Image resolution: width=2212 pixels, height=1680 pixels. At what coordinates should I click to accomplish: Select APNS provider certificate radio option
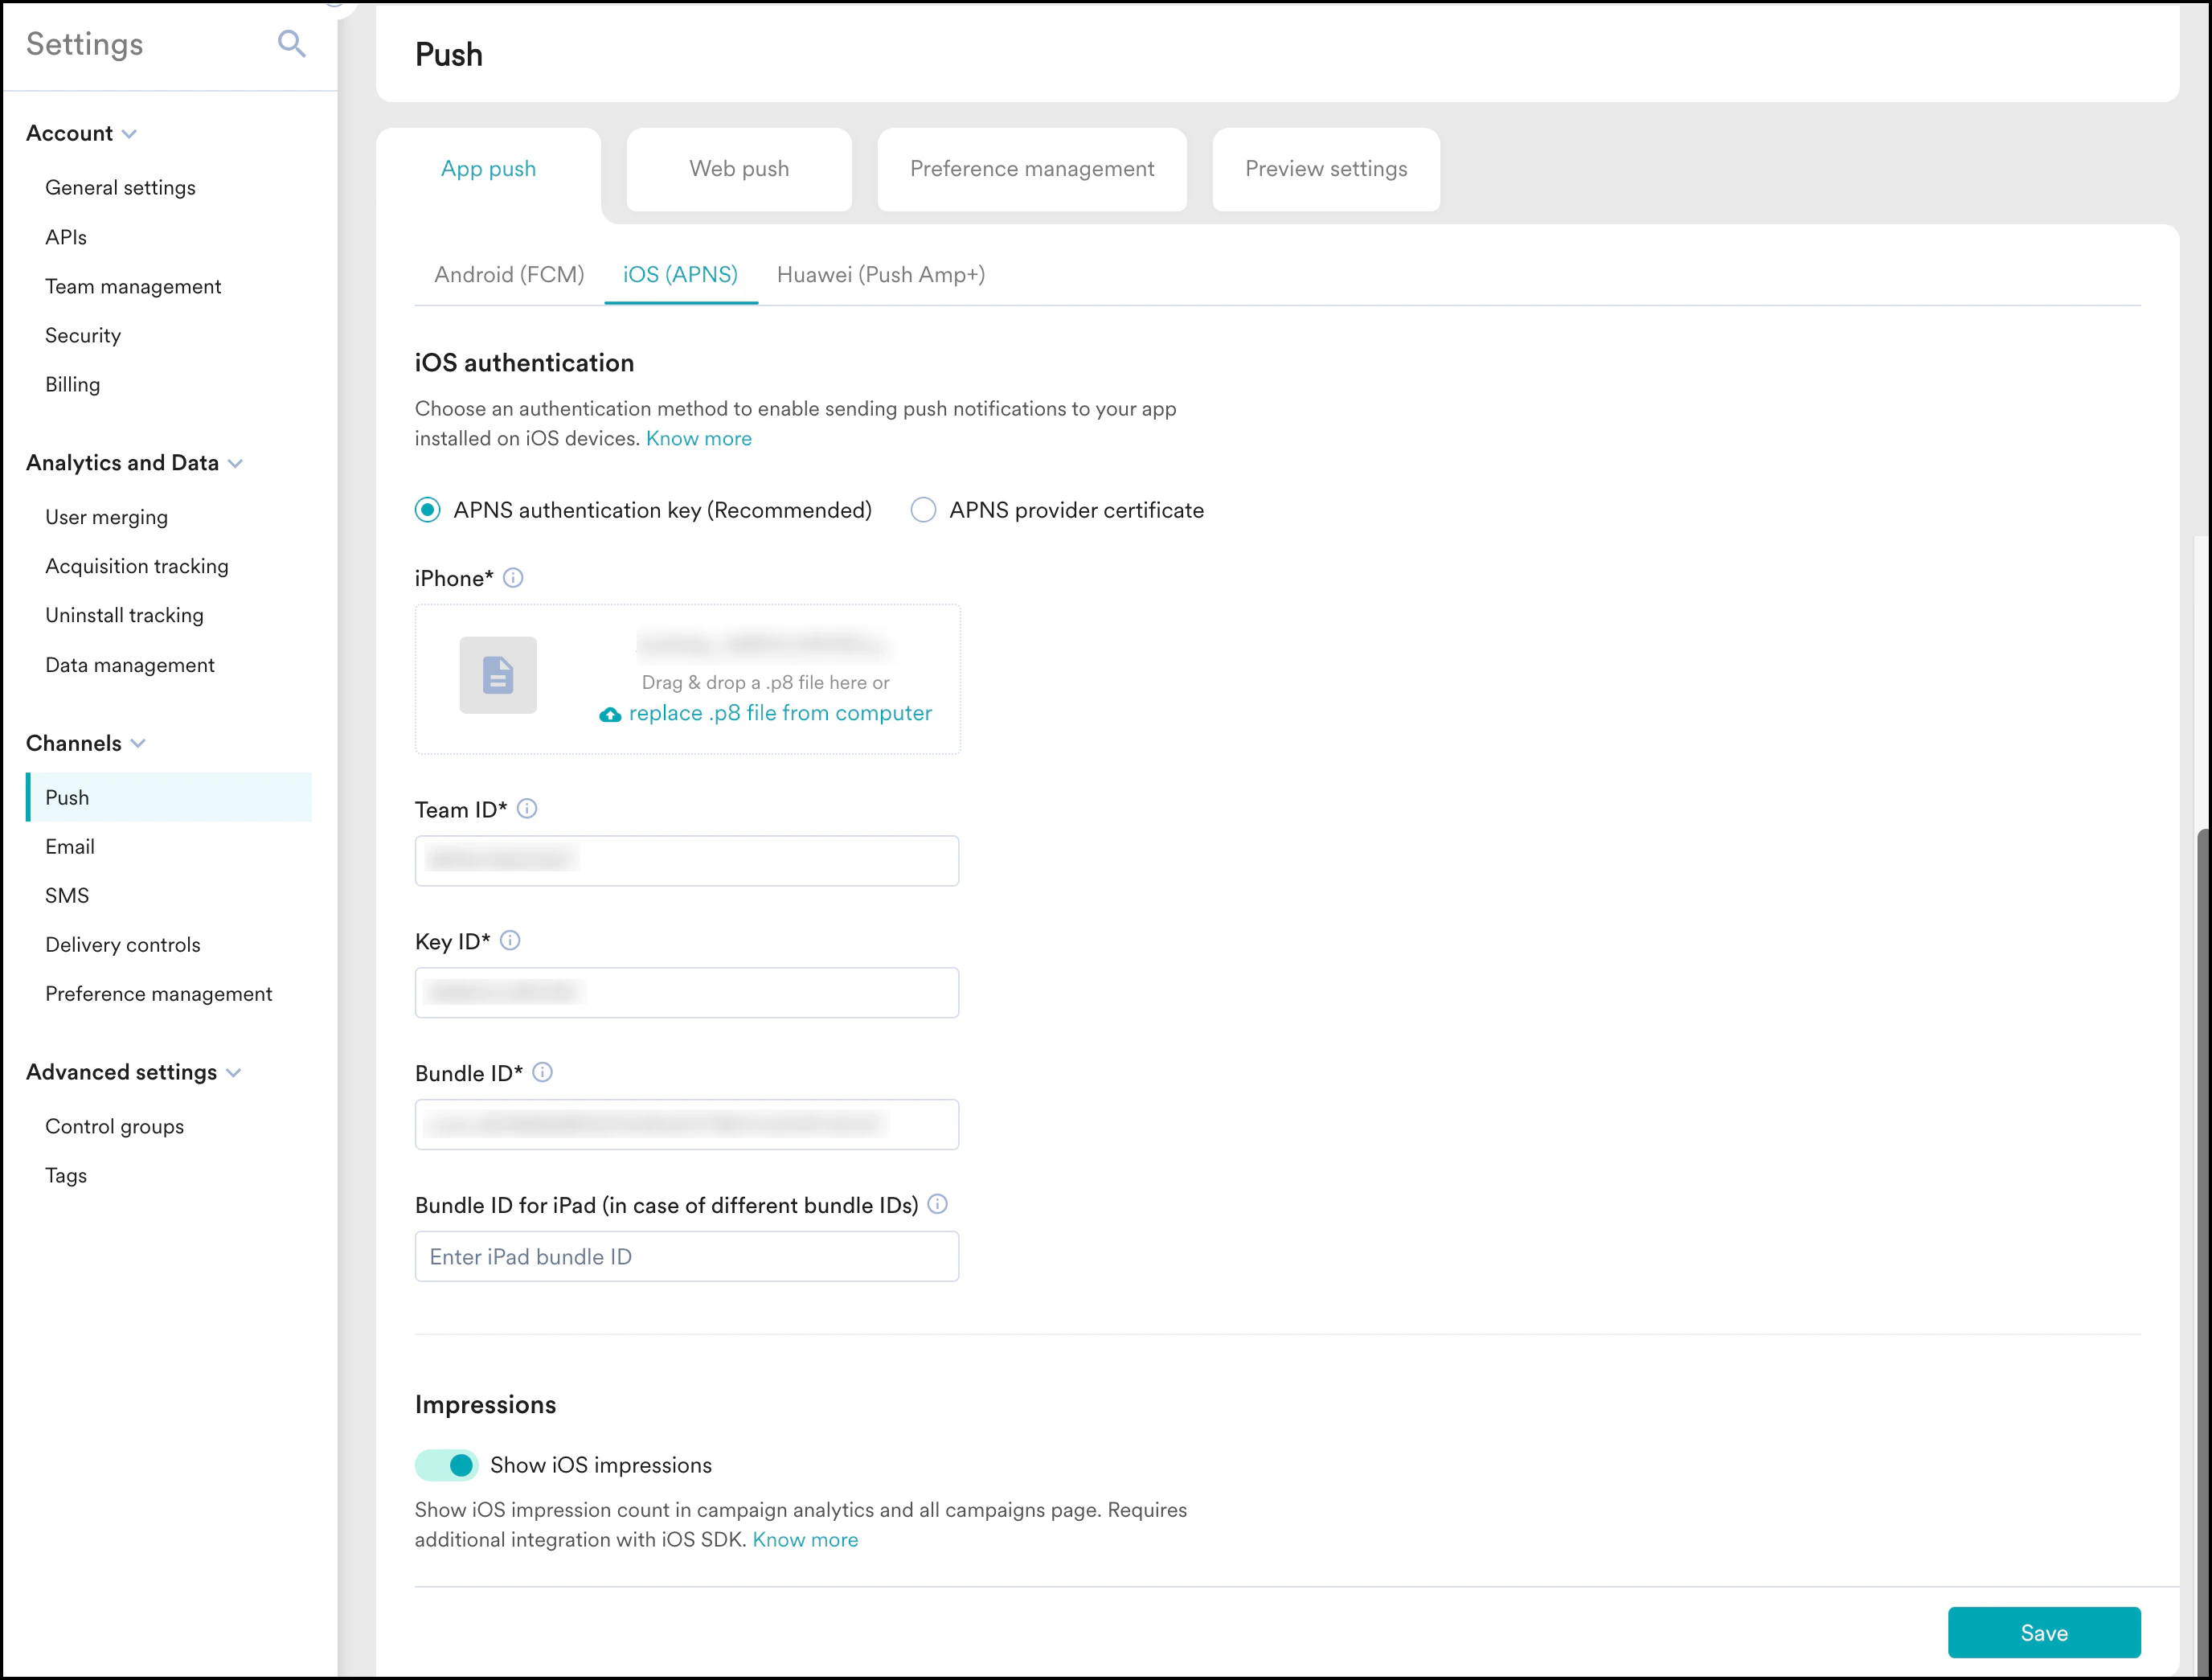click(923, 510)
